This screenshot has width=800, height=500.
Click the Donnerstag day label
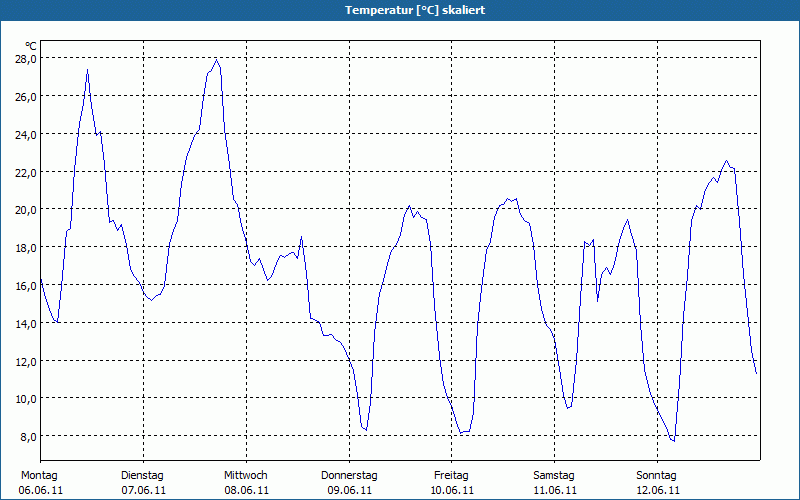pyautogui.click(x=349, y=476)
